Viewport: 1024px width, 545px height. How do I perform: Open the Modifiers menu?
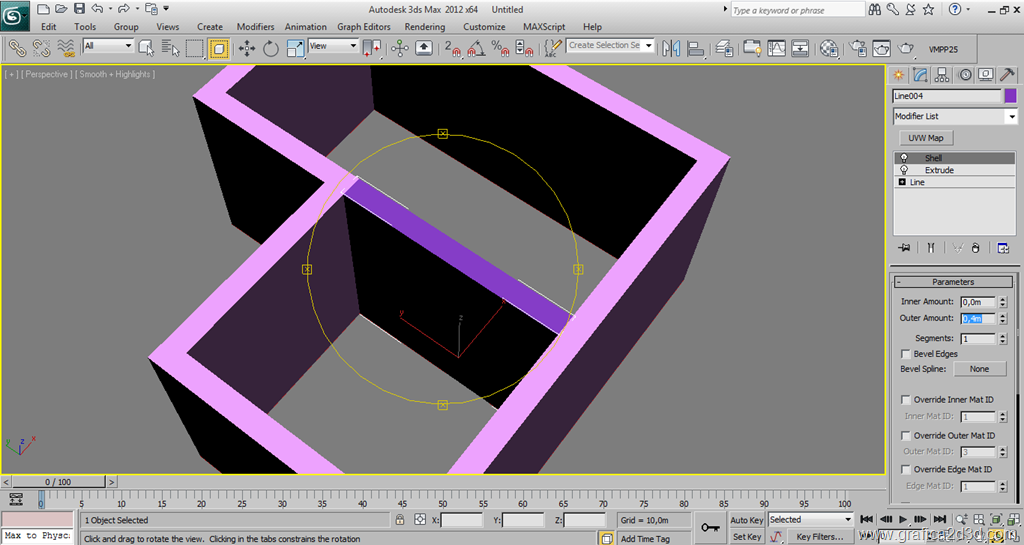[255, 27]
